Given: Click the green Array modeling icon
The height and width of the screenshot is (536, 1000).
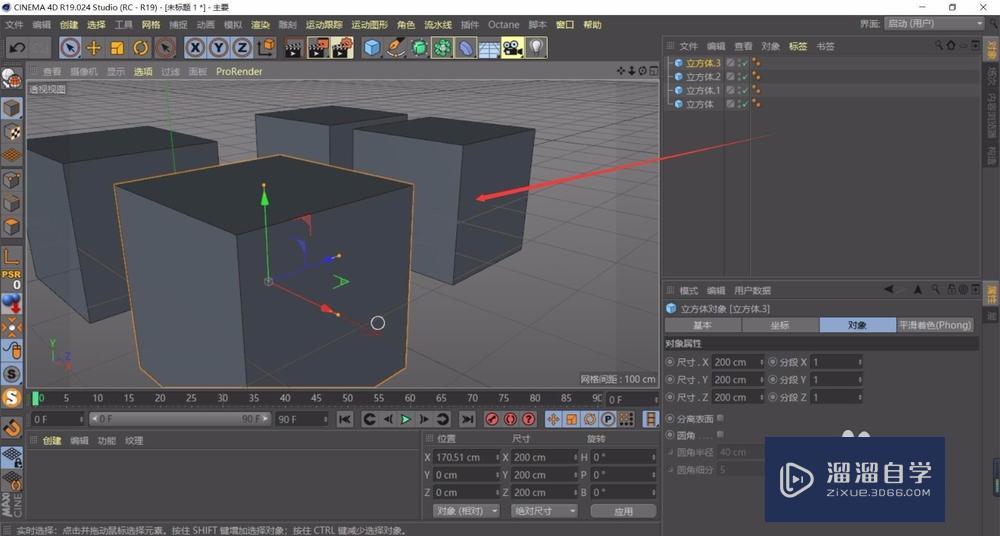Looking at the screenshot, I should 443,48.
